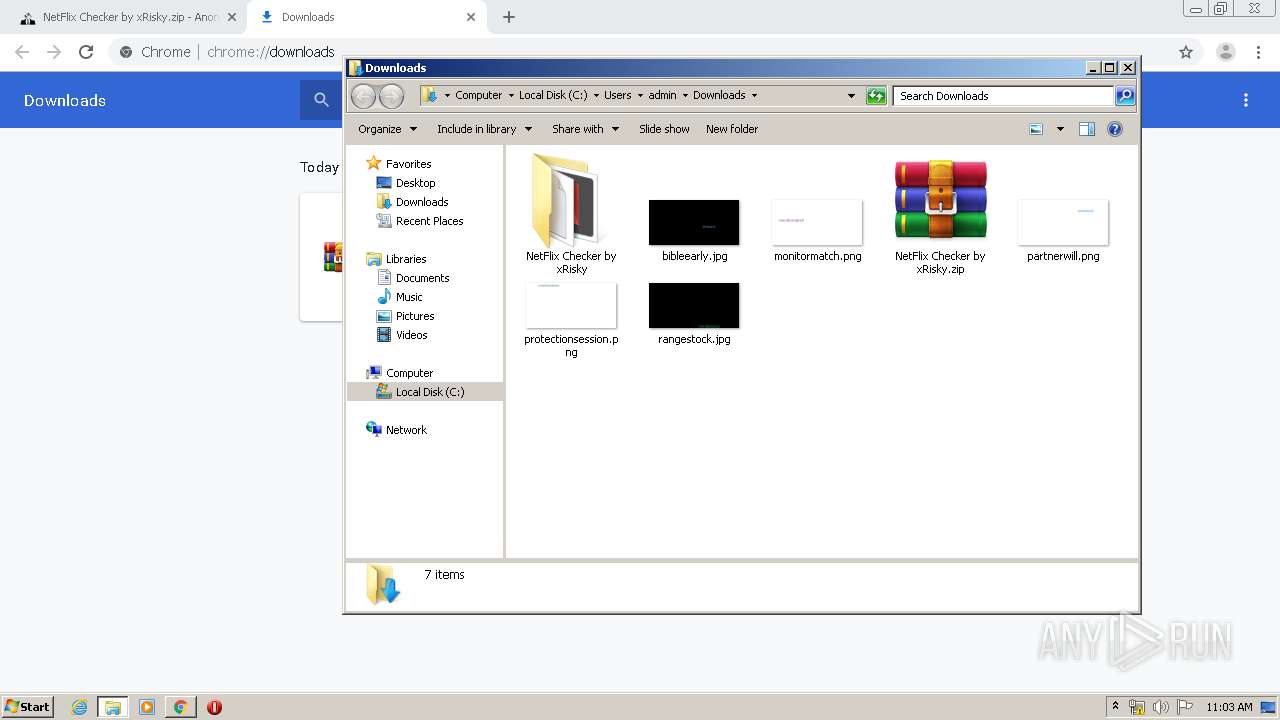
Task: Click Local Disk (C:) in address breadcrumb
Action: pyautogui.click(x=553, y=96)
